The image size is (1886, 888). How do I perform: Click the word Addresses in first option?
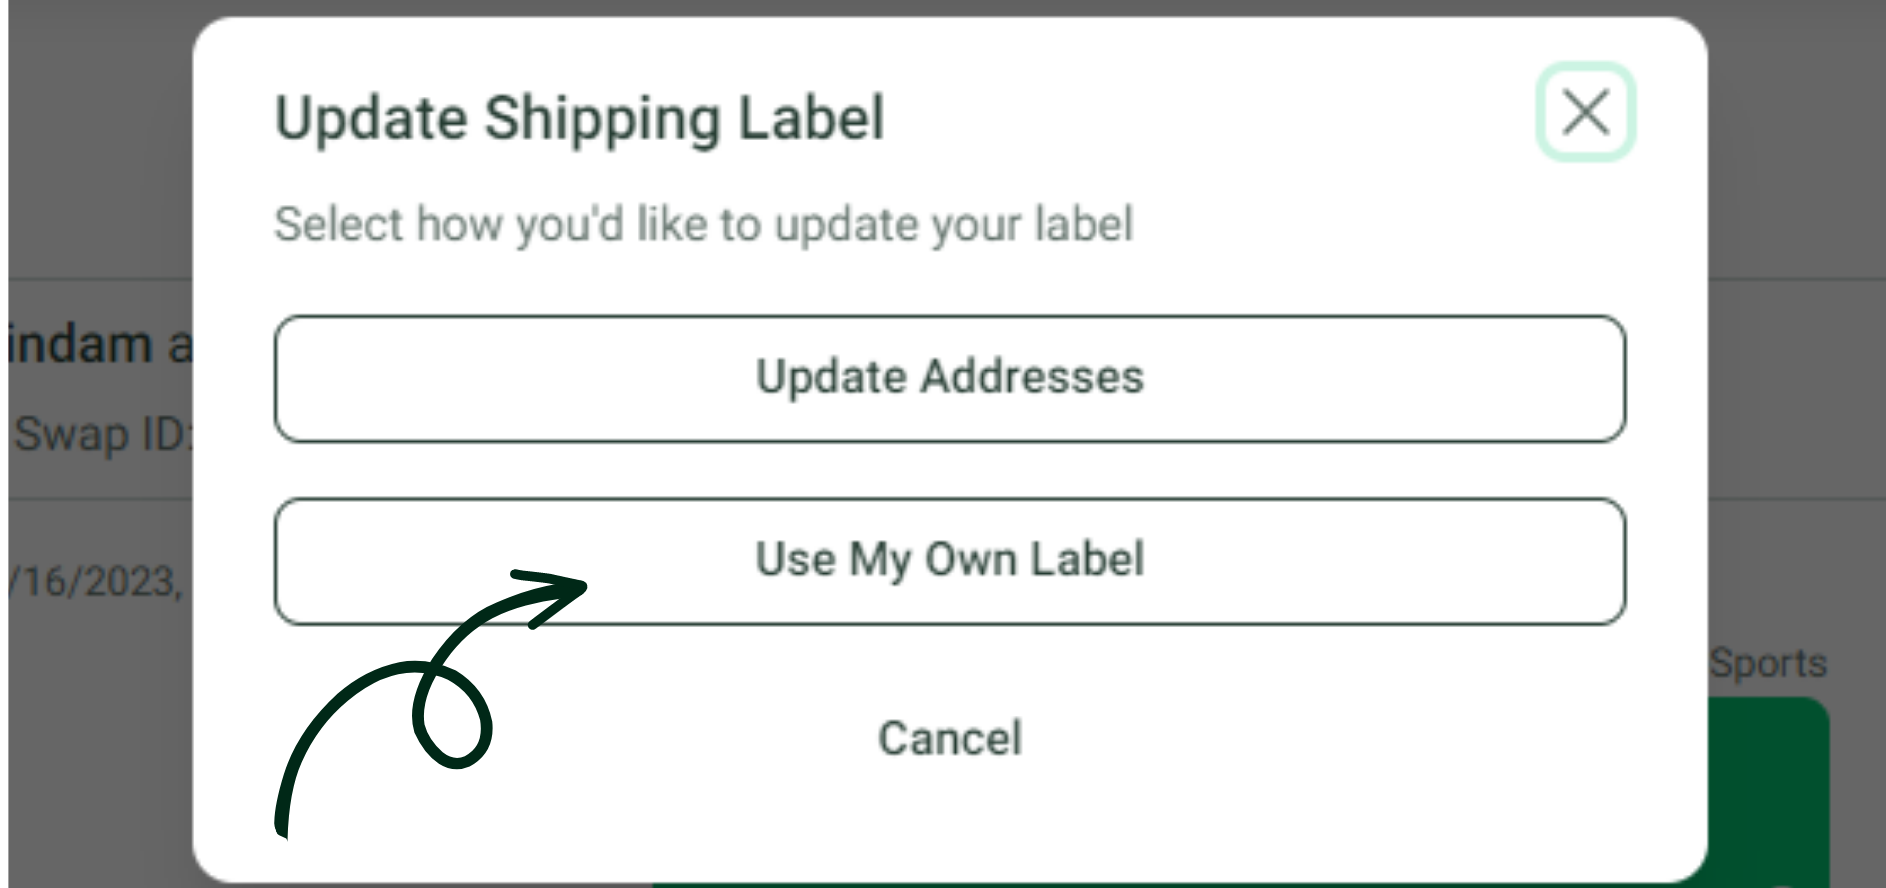(1032, 377)
